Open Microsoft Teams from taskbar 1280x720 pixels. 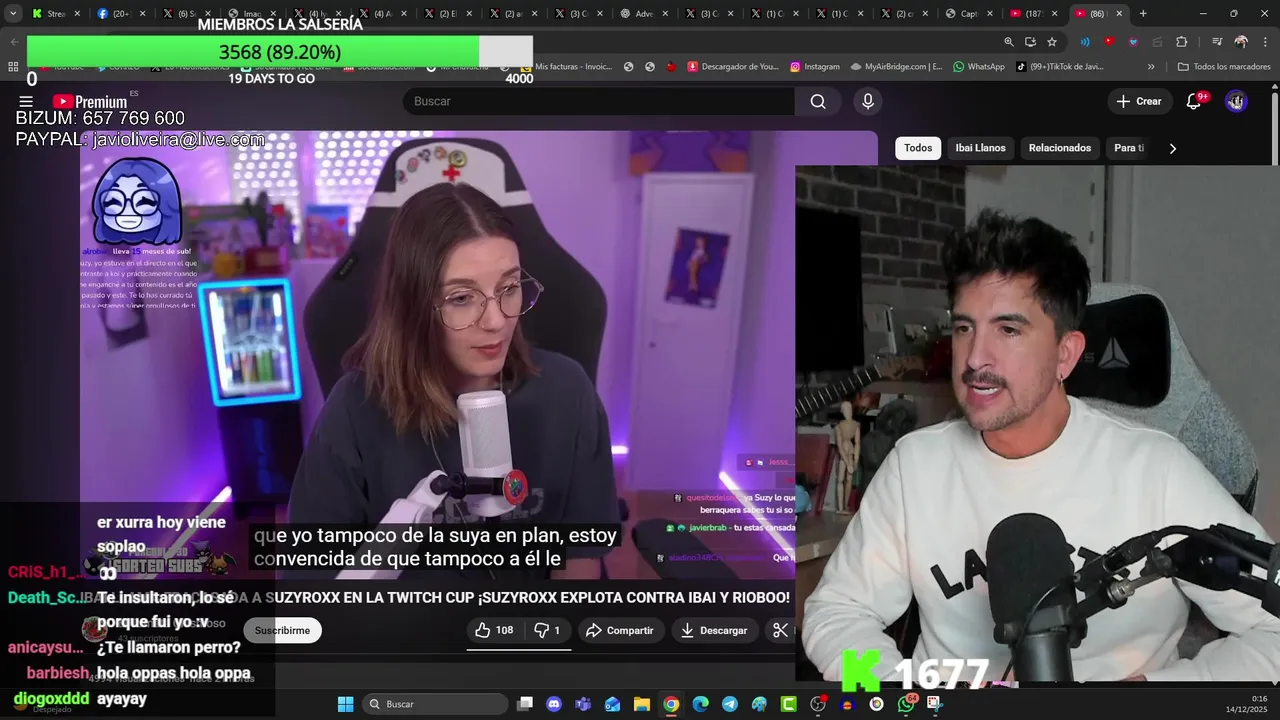583,704
